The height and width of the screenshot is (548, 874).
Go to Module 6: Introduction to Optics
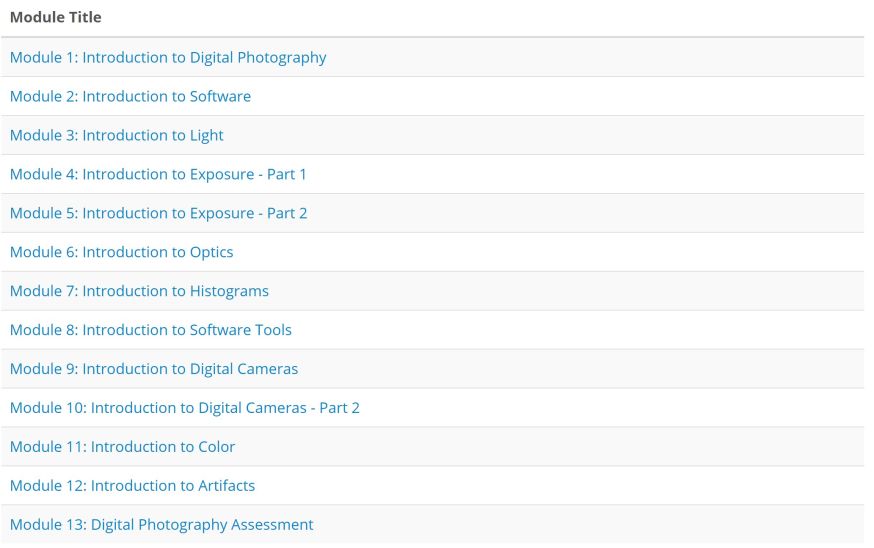pos(121,253)
